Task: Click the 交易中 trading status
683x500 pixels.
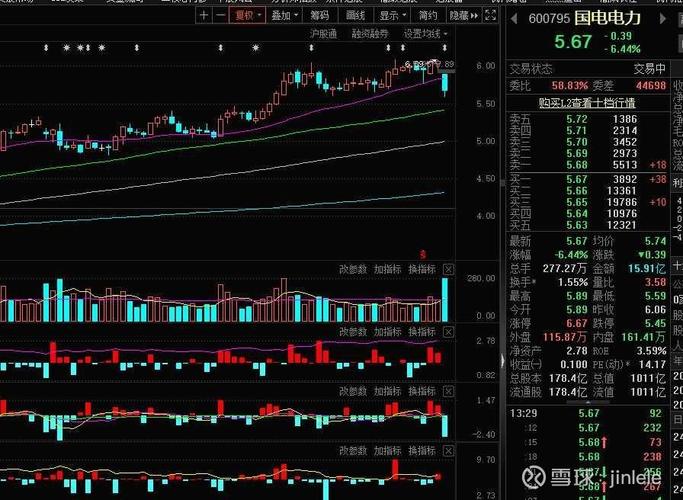Action: [x=649, y=69]
